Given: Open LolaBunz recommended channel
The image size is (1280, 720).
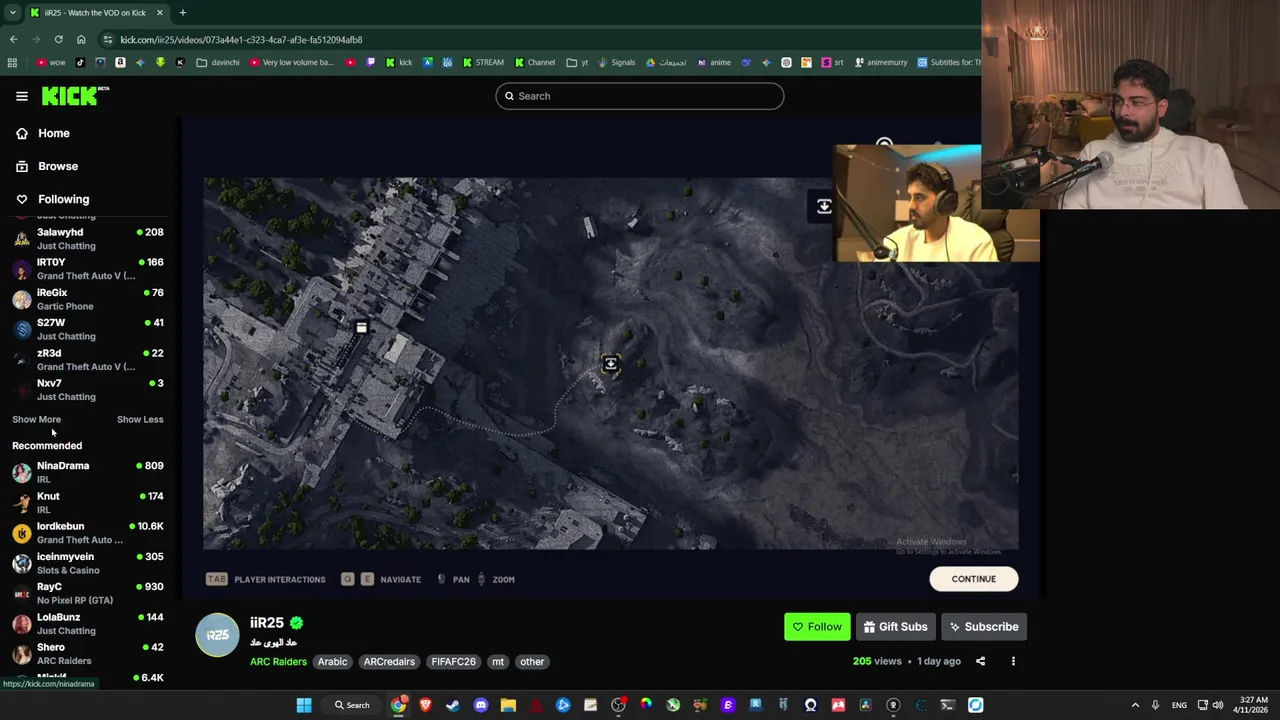Looking at the screenshot, I should click(88, 623).
